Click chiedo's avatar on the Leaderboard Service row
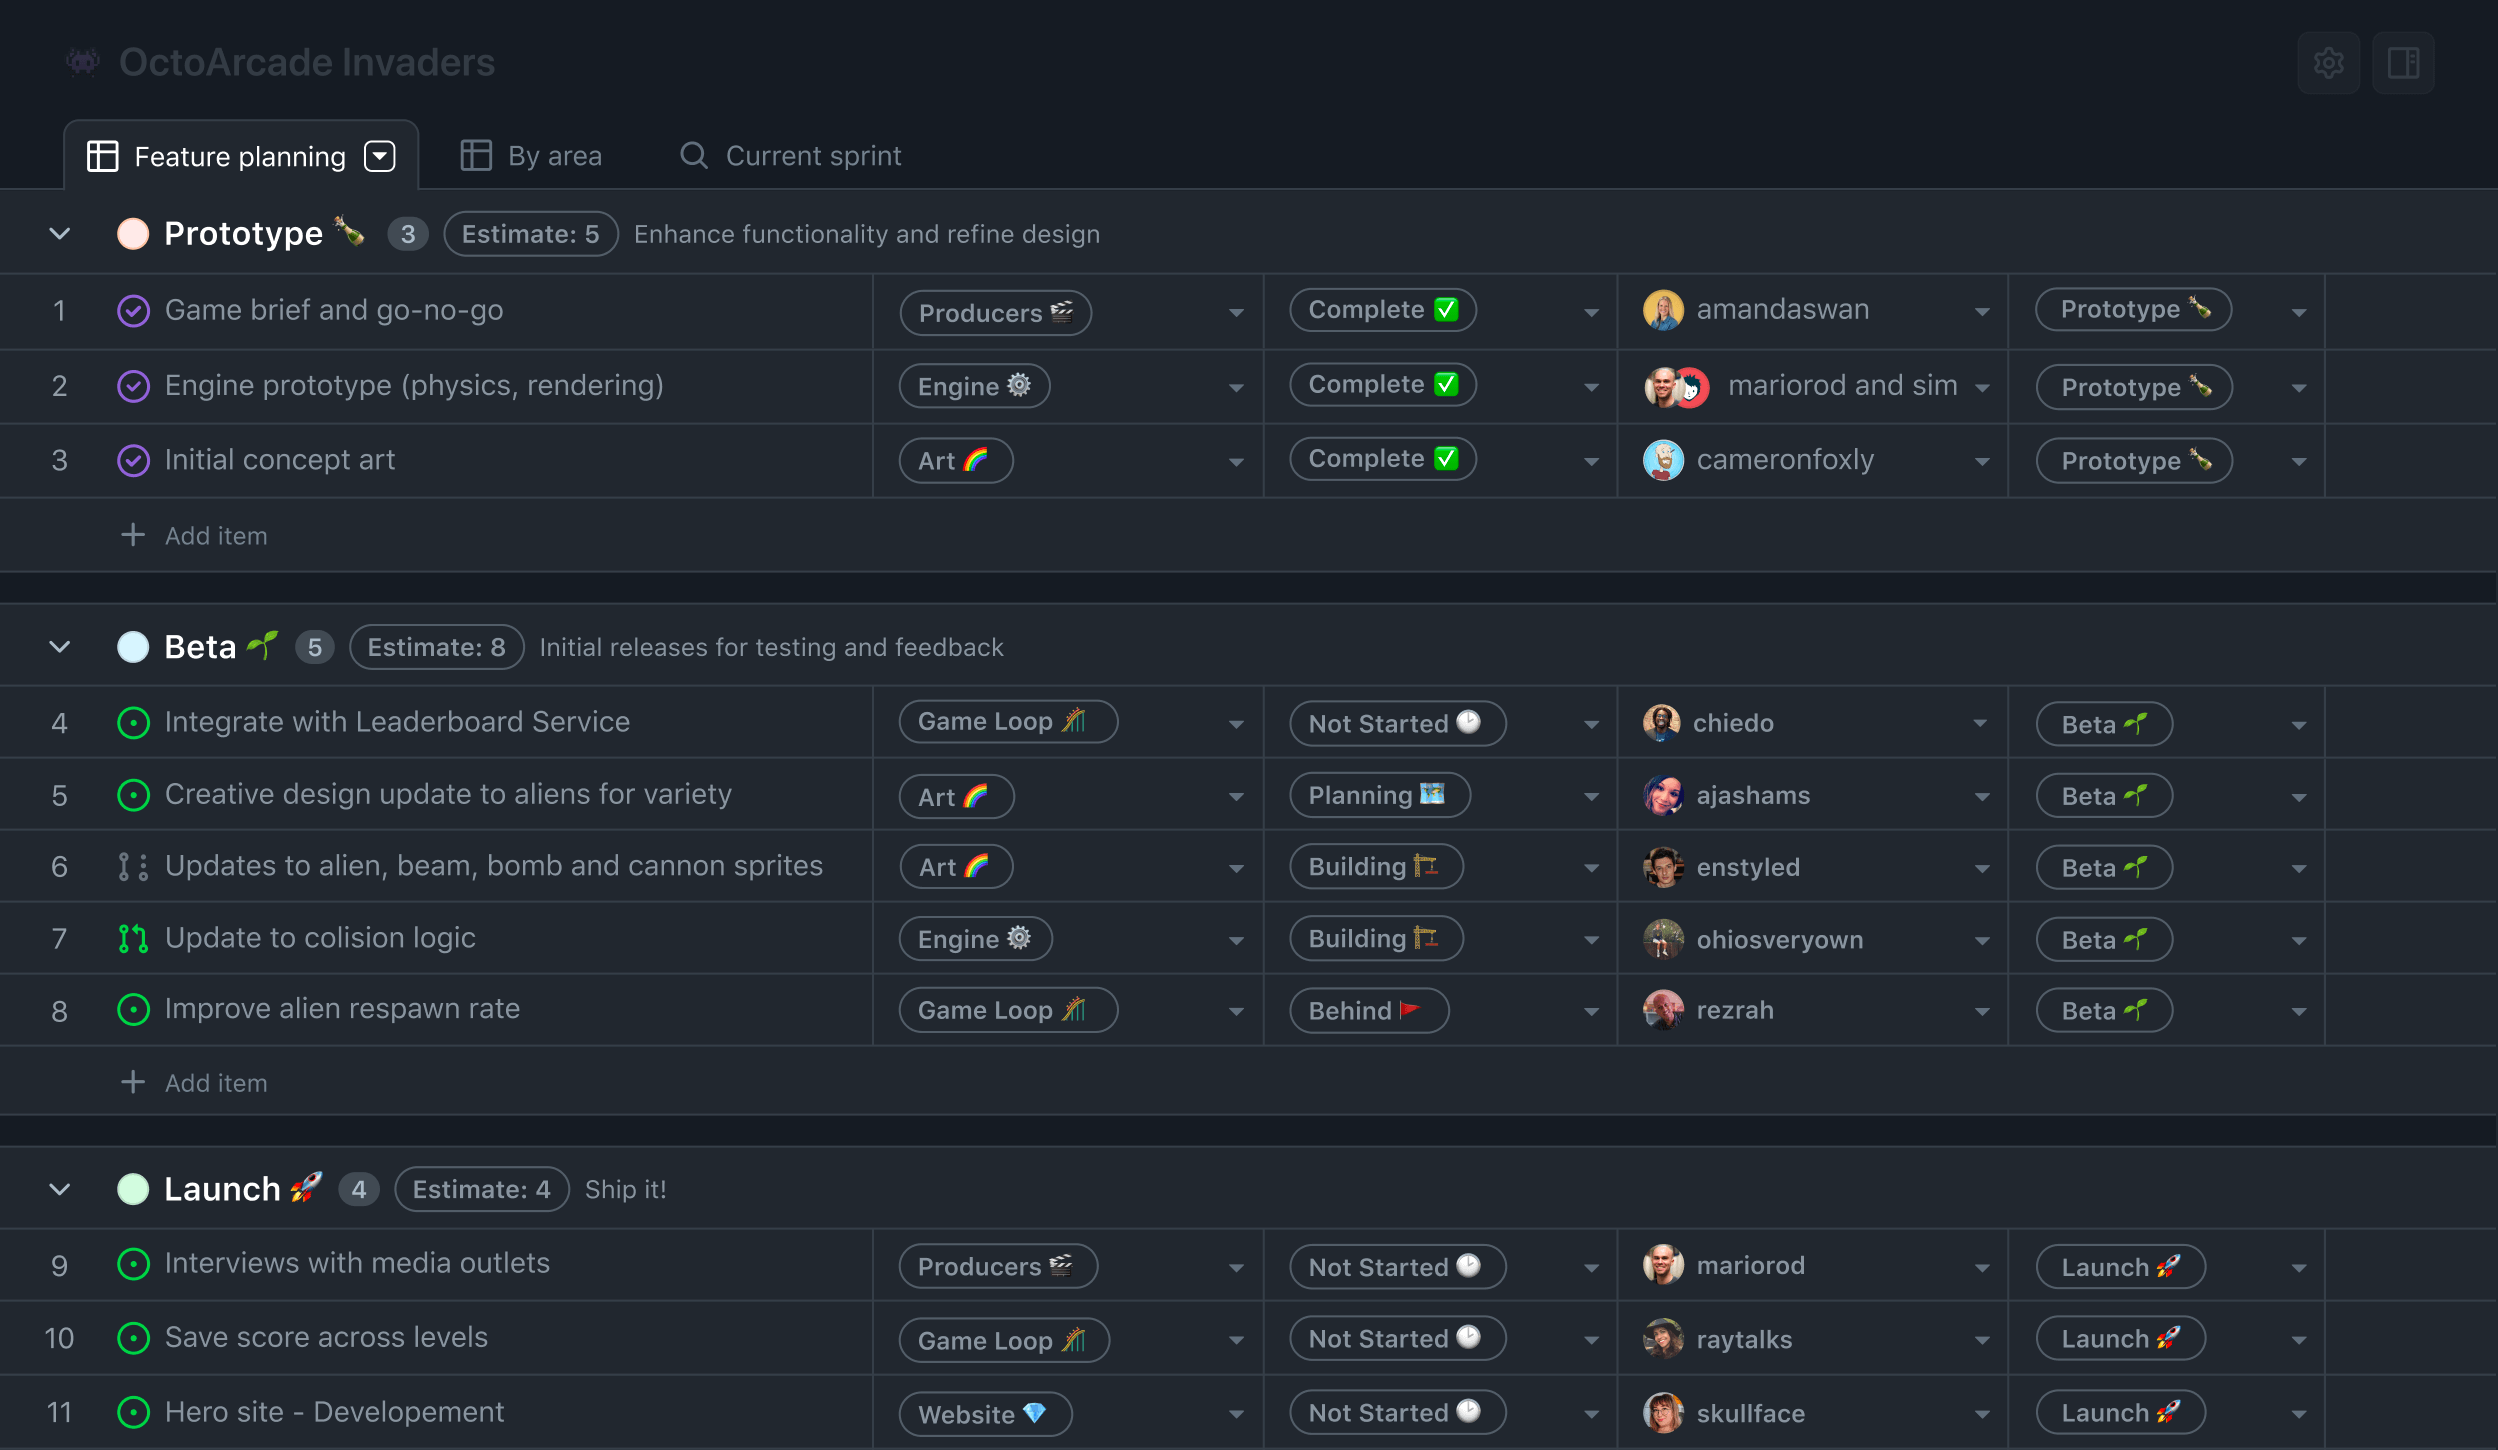Image resolution: width=2498 pixels, height=1450 pixels. point(1663,722)
